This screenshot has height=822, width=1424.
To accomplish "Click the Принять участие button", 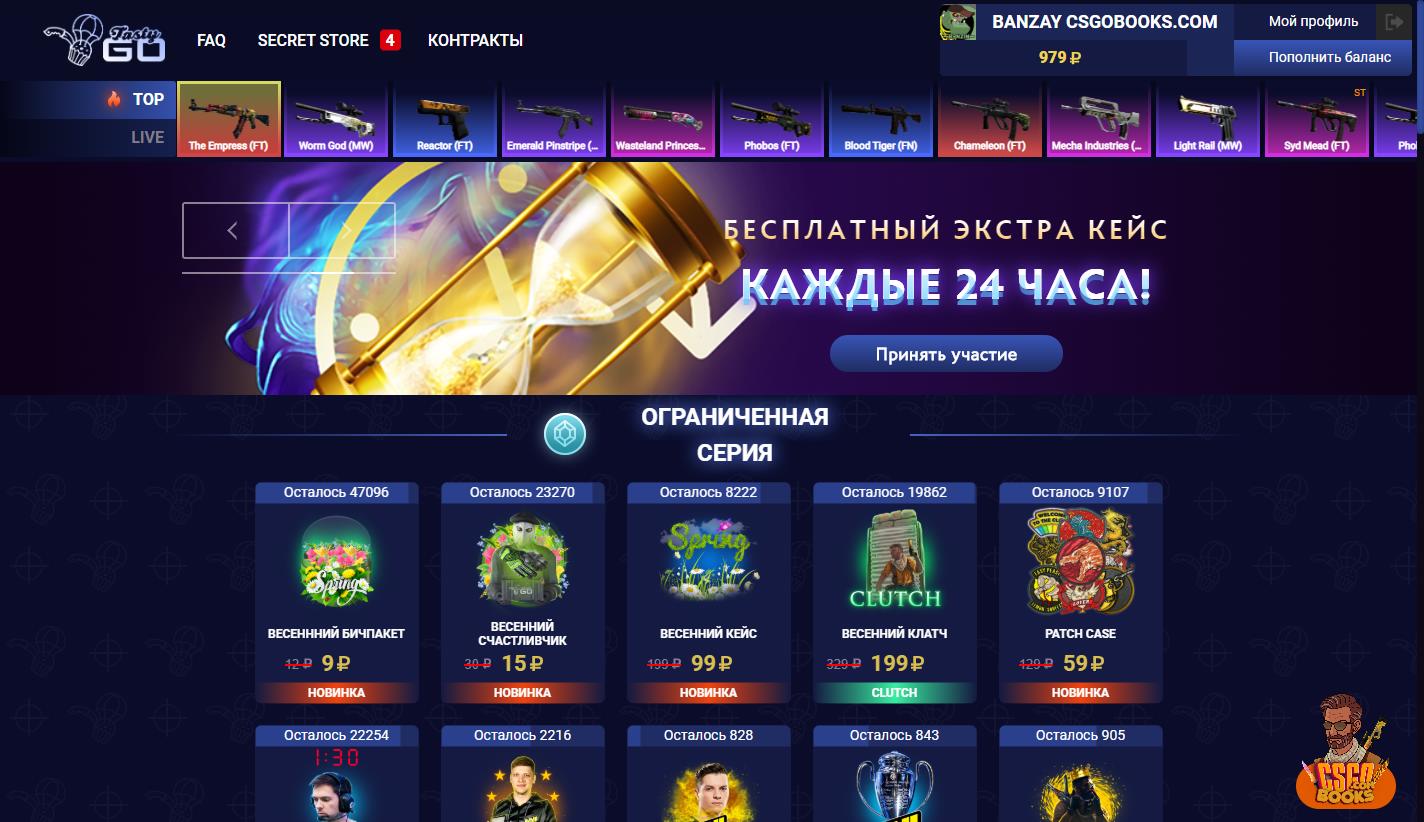I will [946, 354].
